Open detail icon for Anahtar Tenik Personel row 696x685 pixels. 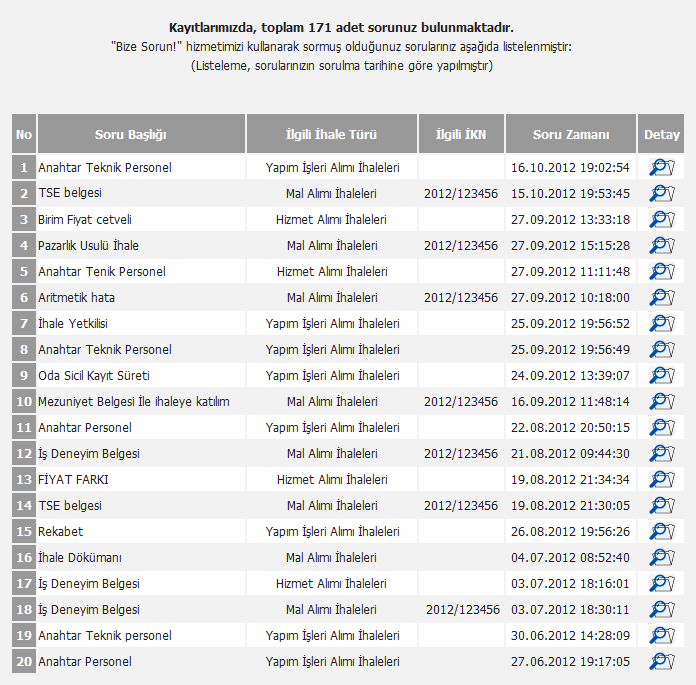pos(662,271)
